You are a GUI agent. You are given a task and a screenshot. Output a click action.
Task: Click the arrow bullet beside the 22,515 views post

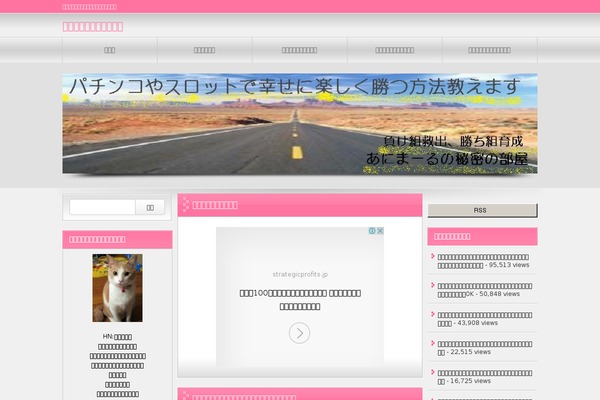pyautogui.click(x=433, y=343)
